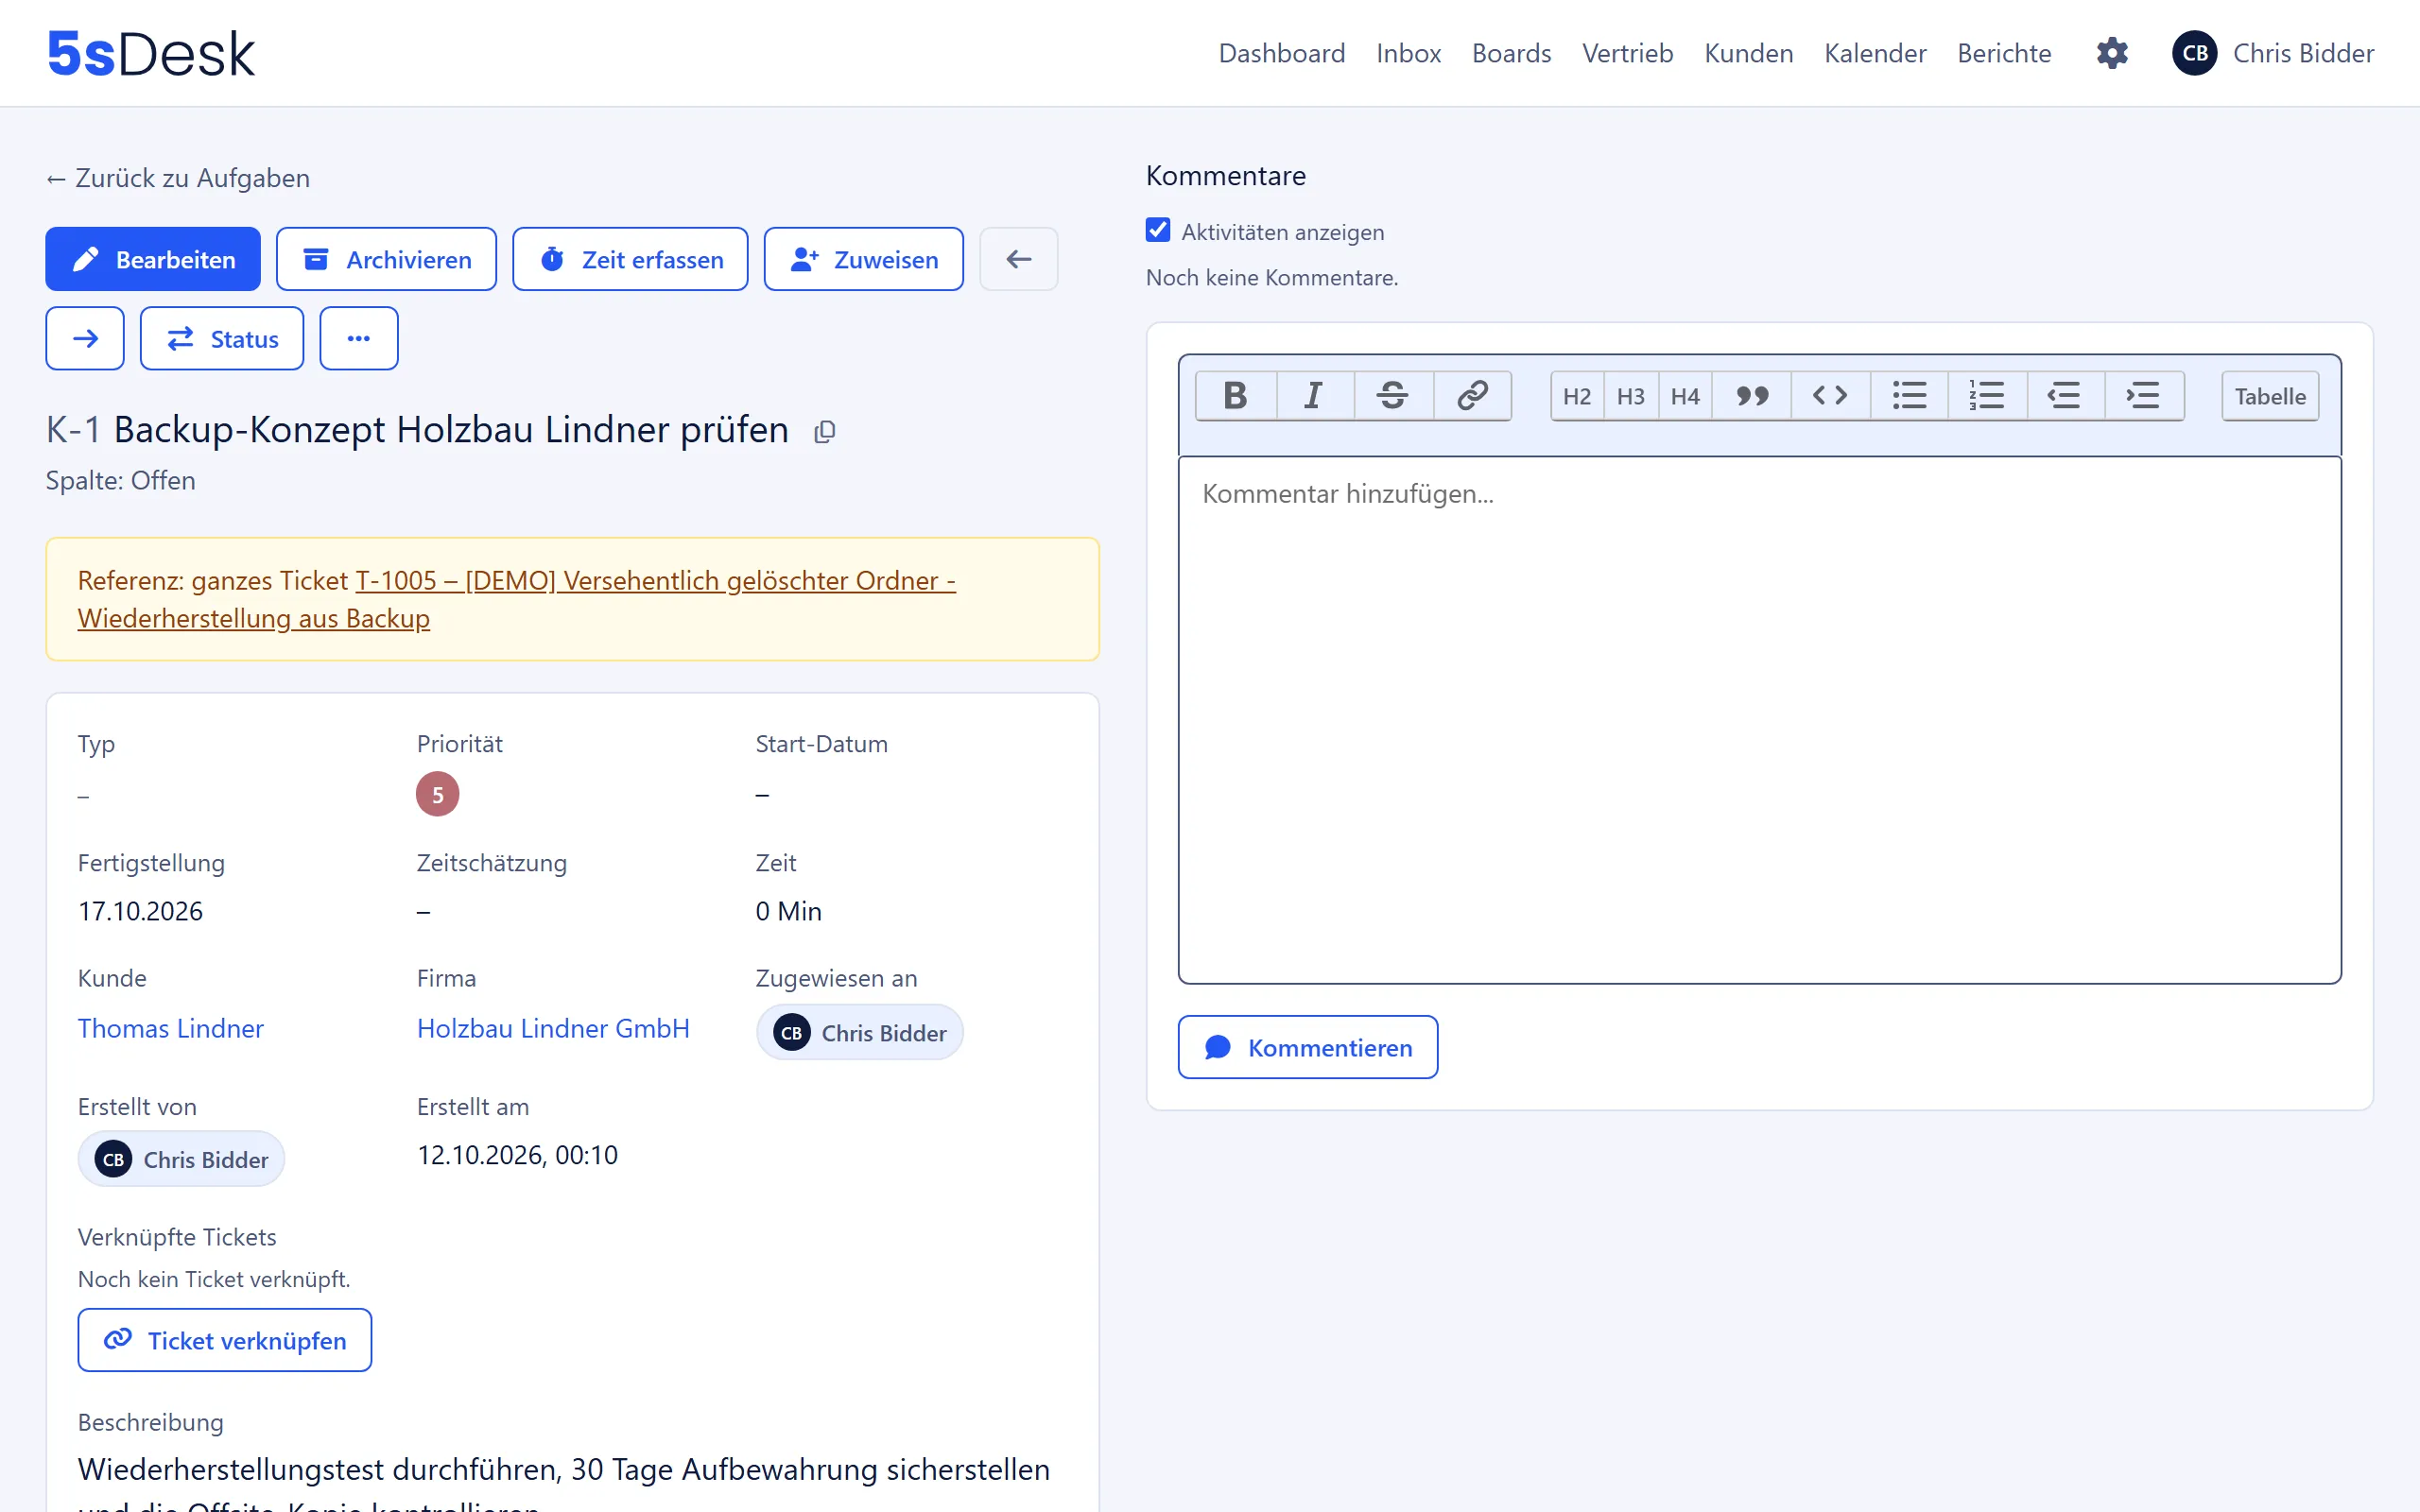Open Kalender navigation item

[x=1875, y=53]
